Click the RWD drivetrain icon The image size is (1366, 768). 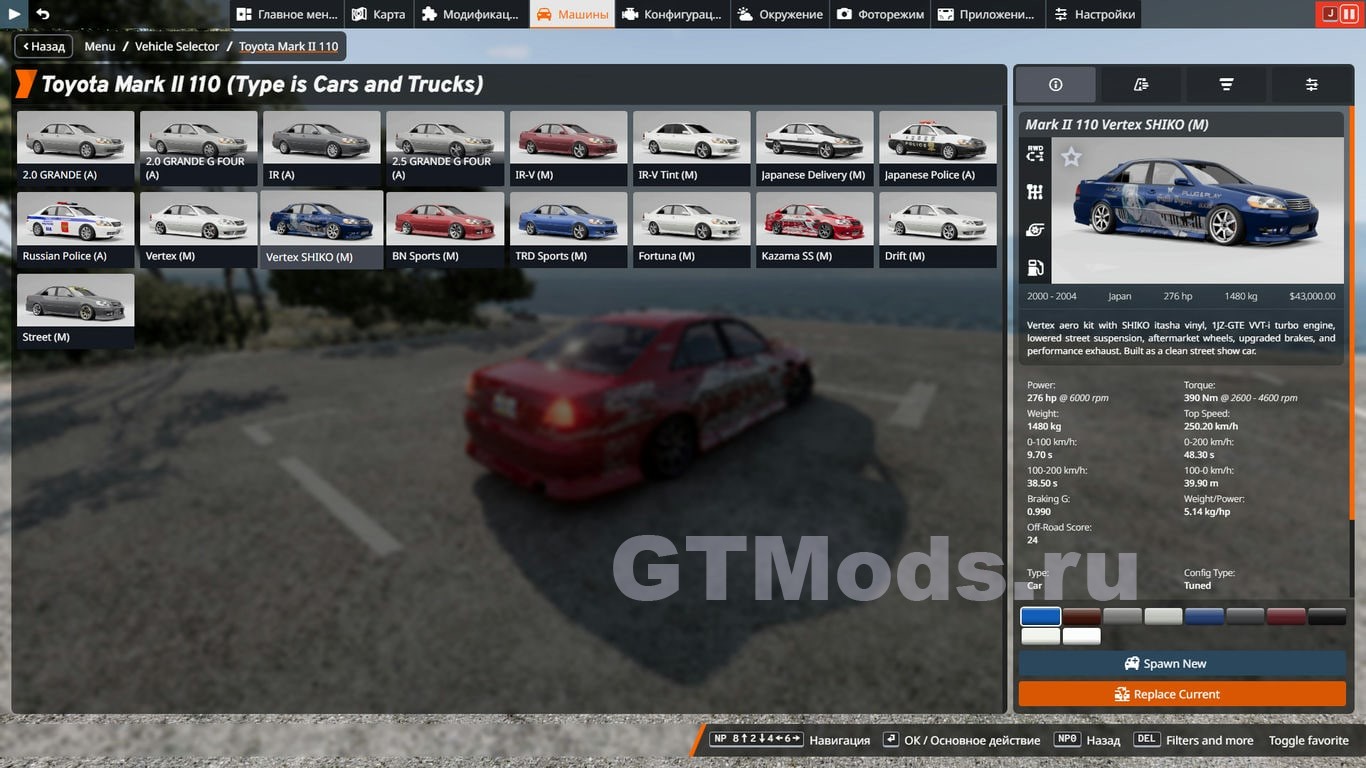(1035, 154)
